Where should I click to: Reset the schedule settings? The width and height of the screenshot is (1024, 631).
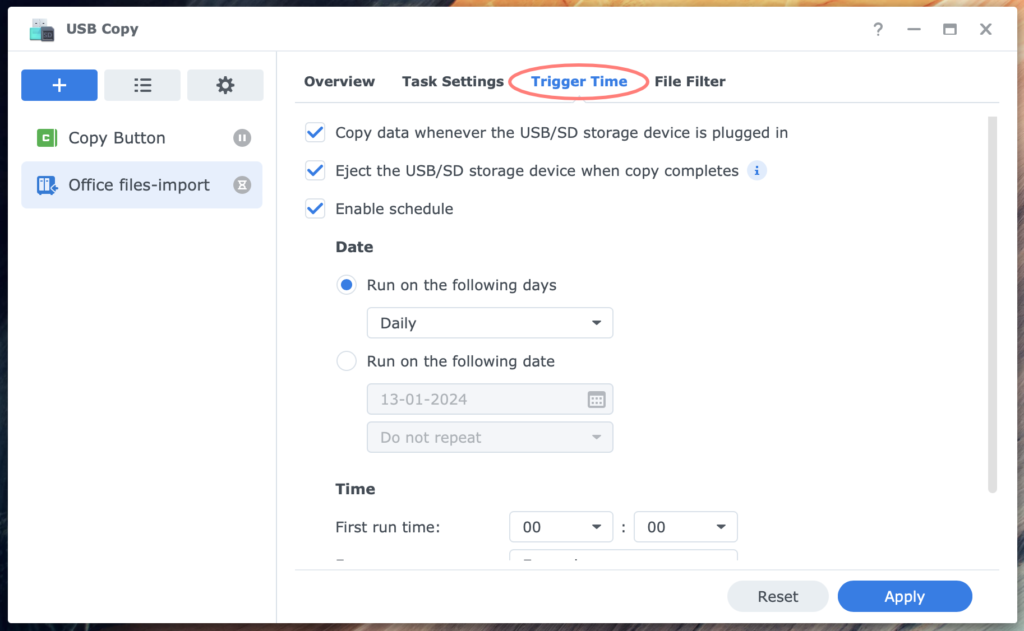click(777, 596)
